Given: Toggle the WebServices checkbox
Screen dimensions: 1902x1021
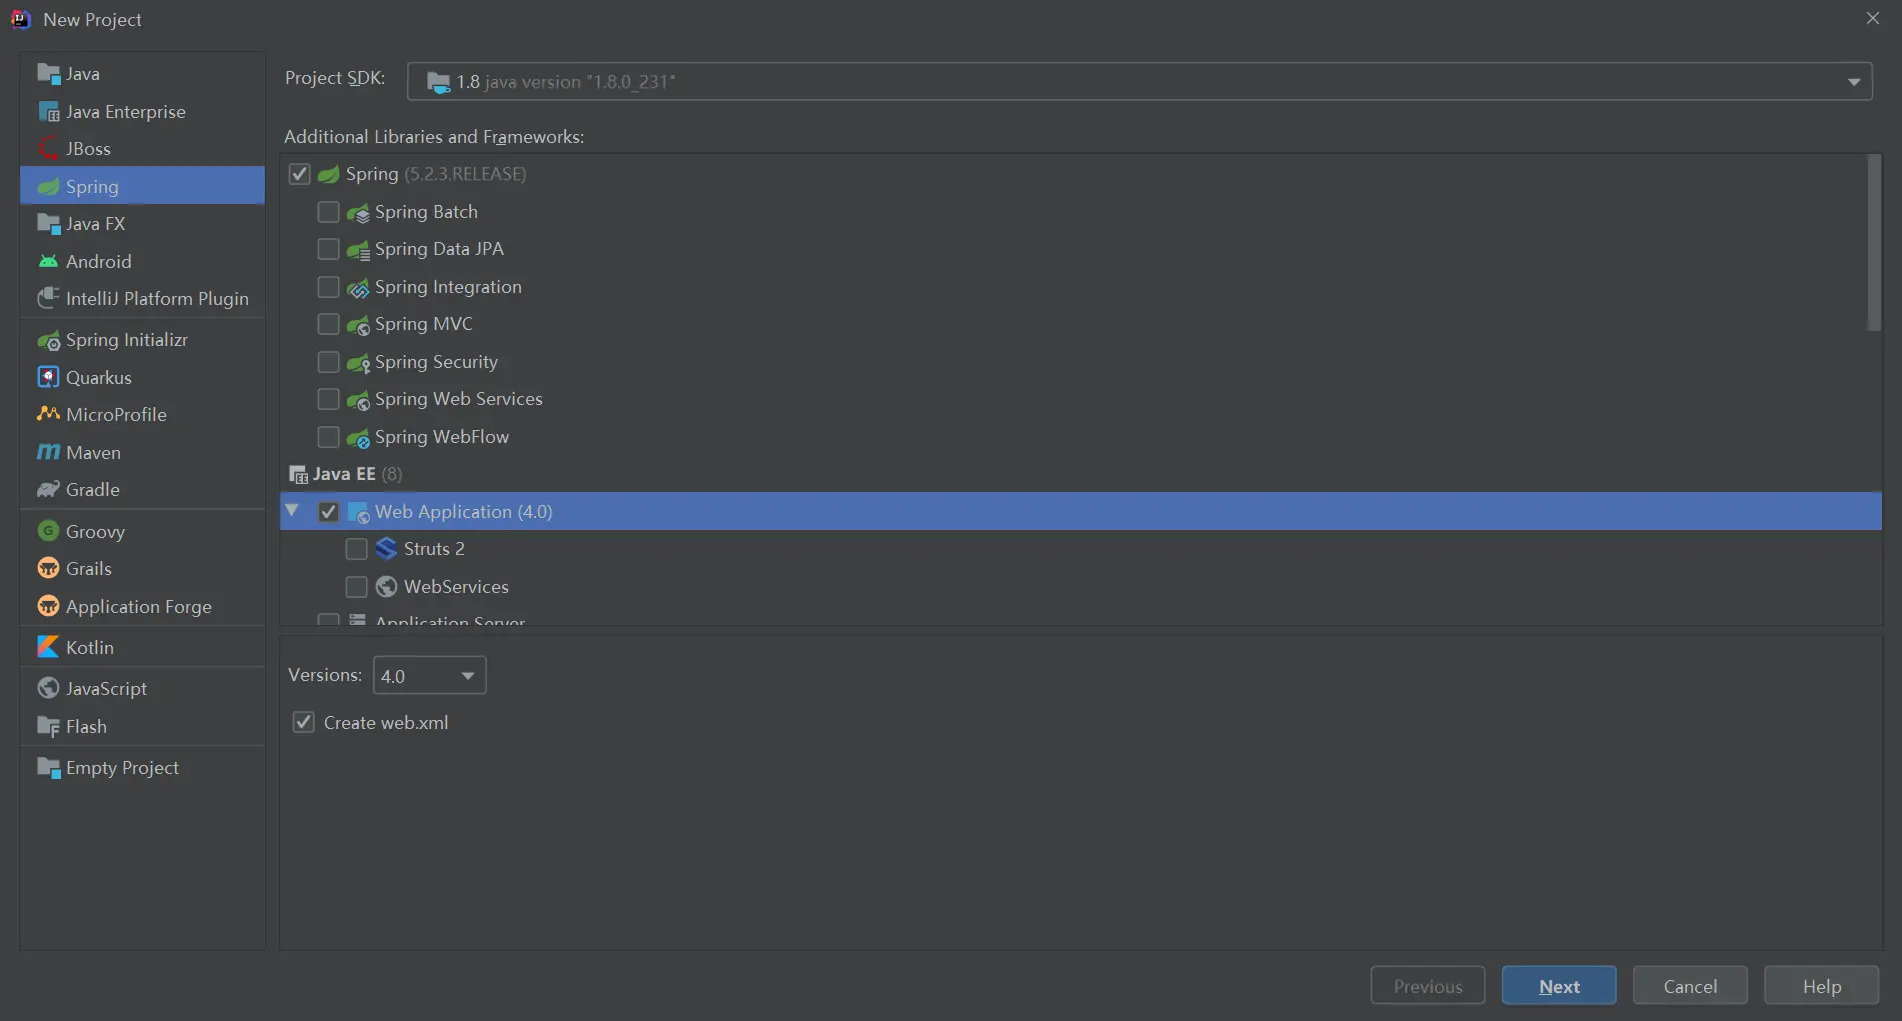Looking at the screenshot, I should [356, 587].
